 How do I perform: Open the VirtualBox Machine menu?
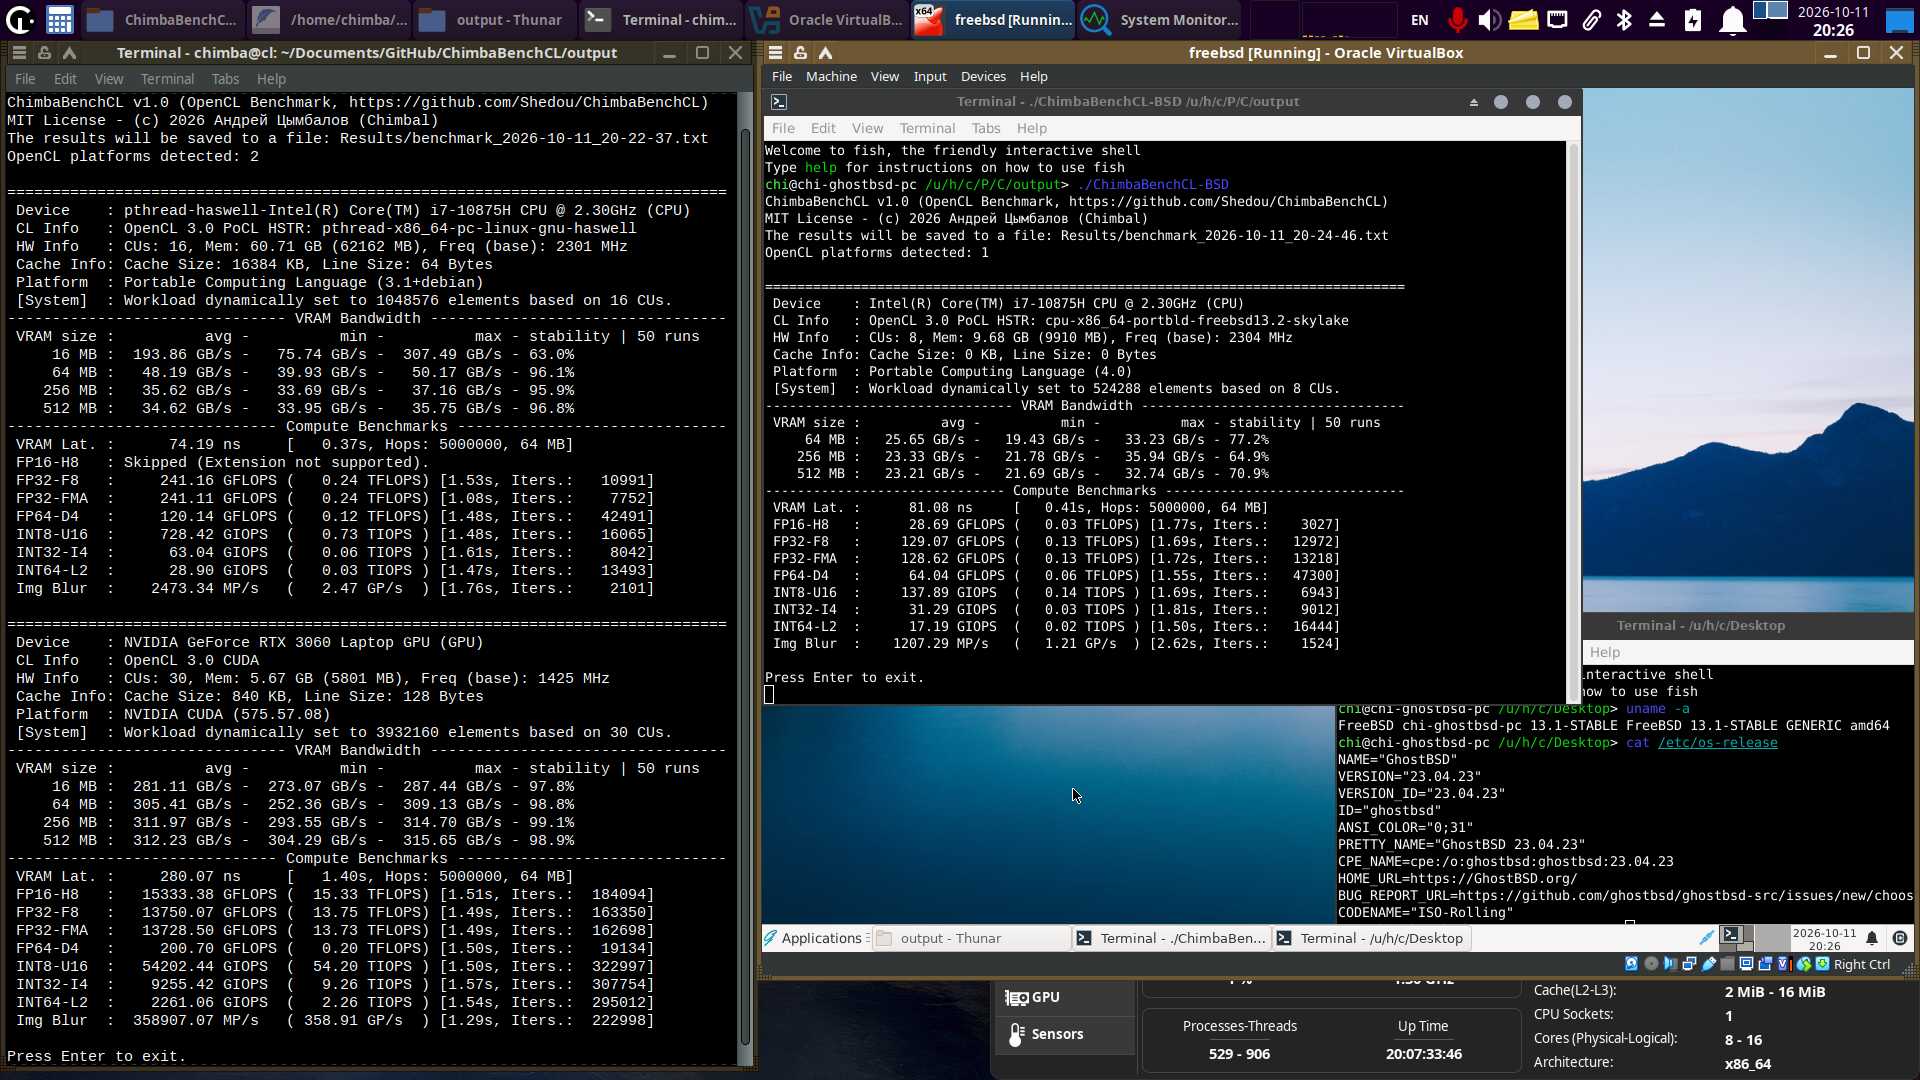831,76
